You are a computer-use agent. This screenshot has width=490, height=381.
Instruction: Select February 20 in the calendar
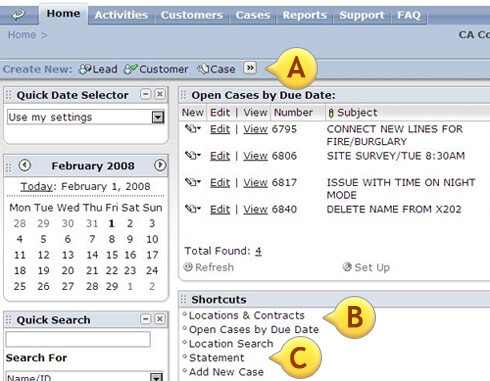[x=68, y=271]
